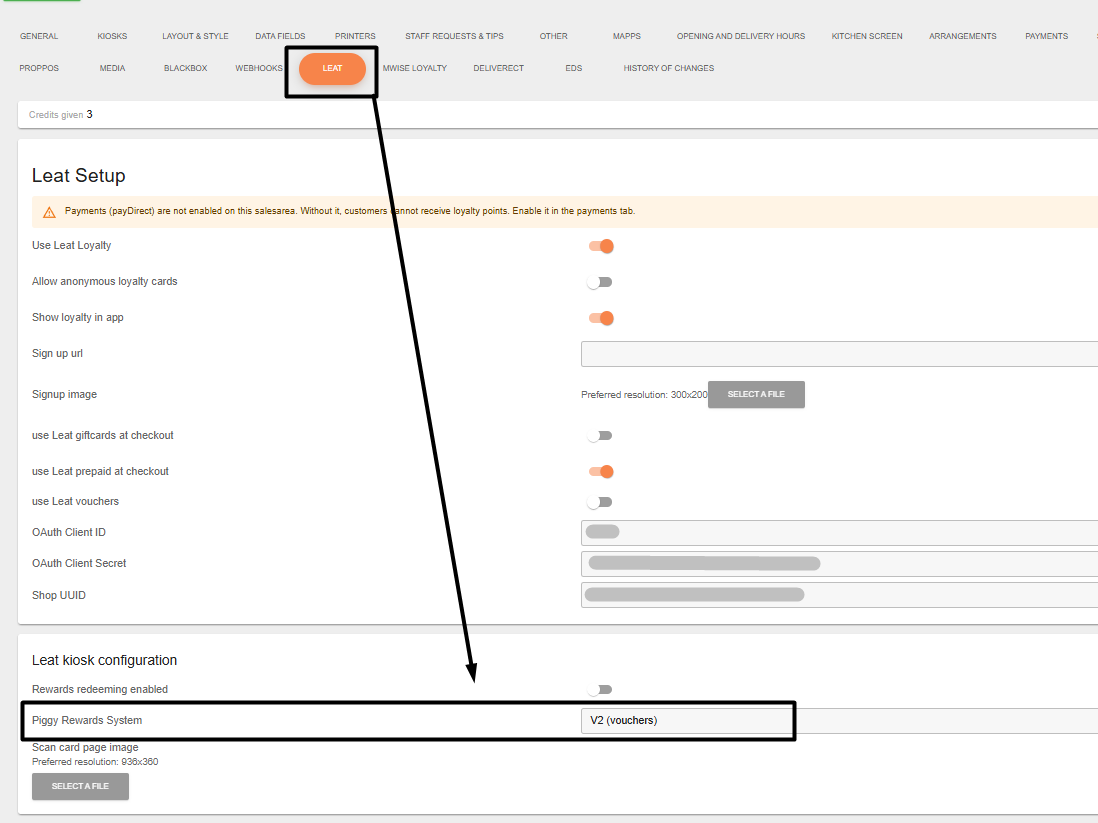Enable Allow anonymous loyalty cards
The height and width of the screenshot is (823, 1098).
[600, 282]
